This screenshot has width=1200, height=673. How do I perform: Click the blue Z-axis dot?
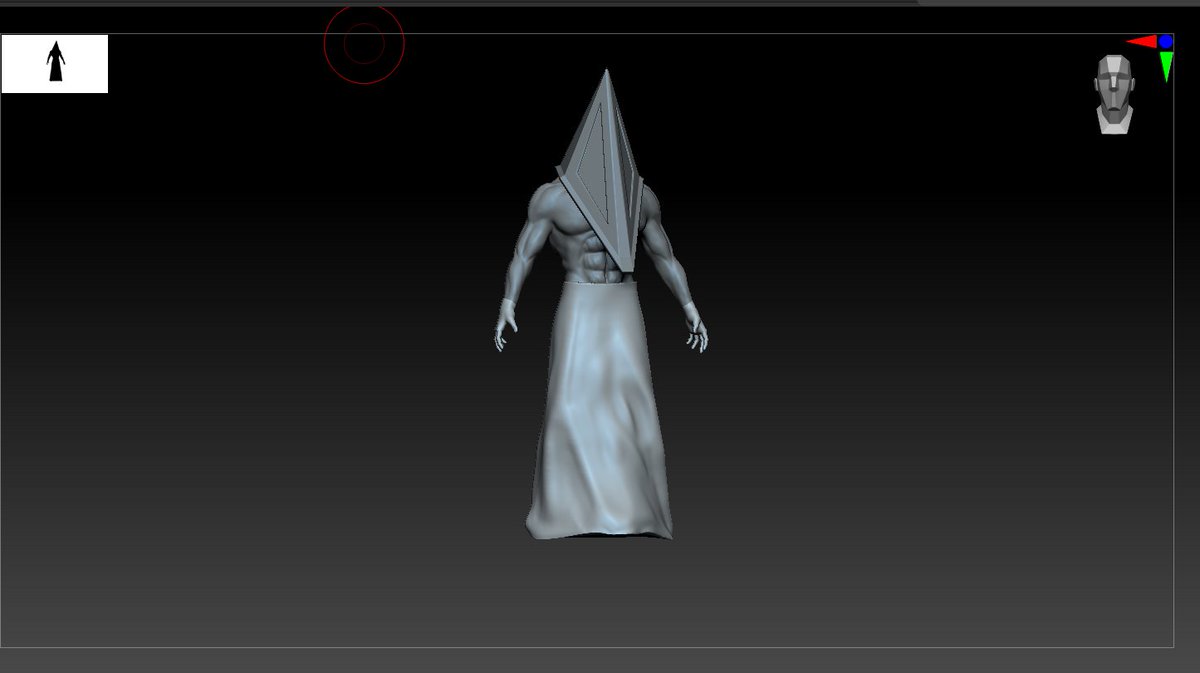tap(1166, 42)
